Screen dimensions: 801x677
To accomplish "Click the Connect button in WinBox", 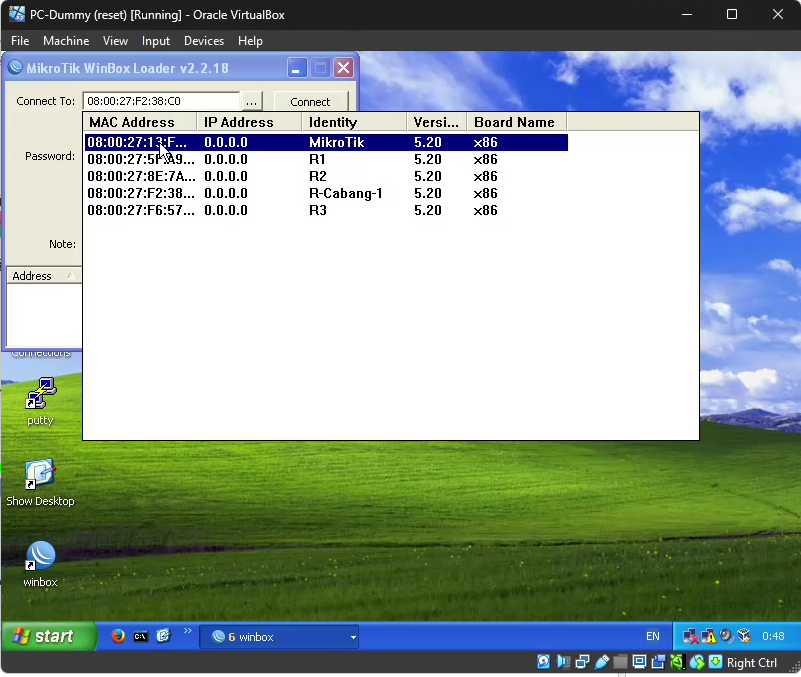I will coord(311,102).
